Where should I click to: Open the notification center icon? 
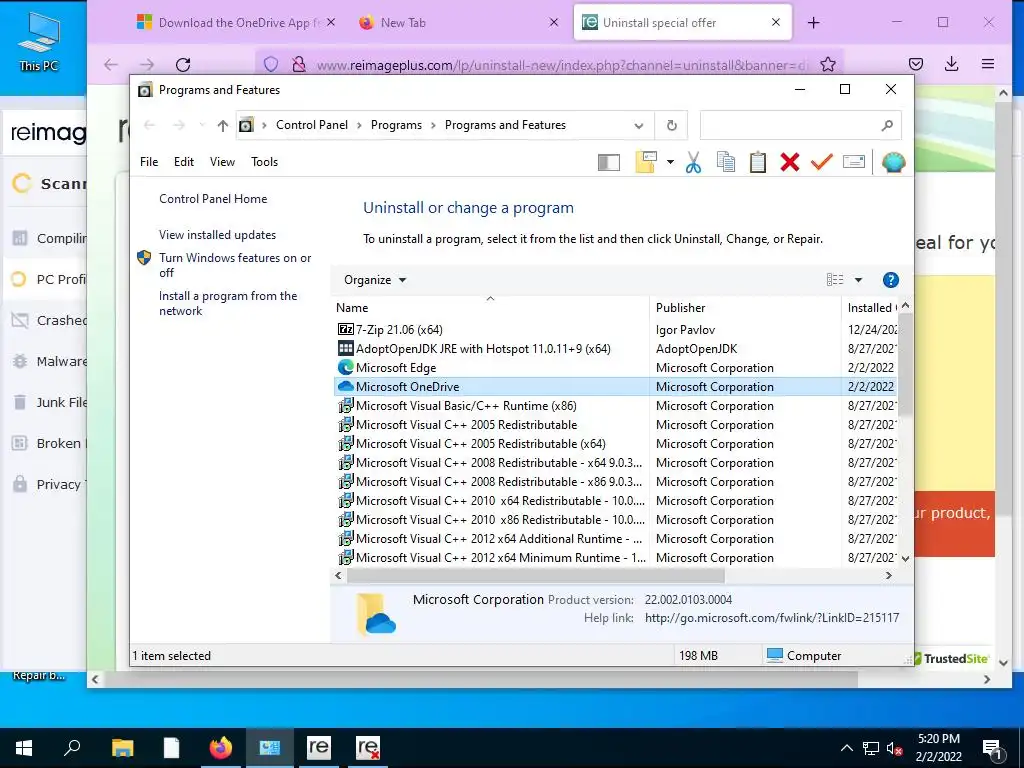point(992,748)
